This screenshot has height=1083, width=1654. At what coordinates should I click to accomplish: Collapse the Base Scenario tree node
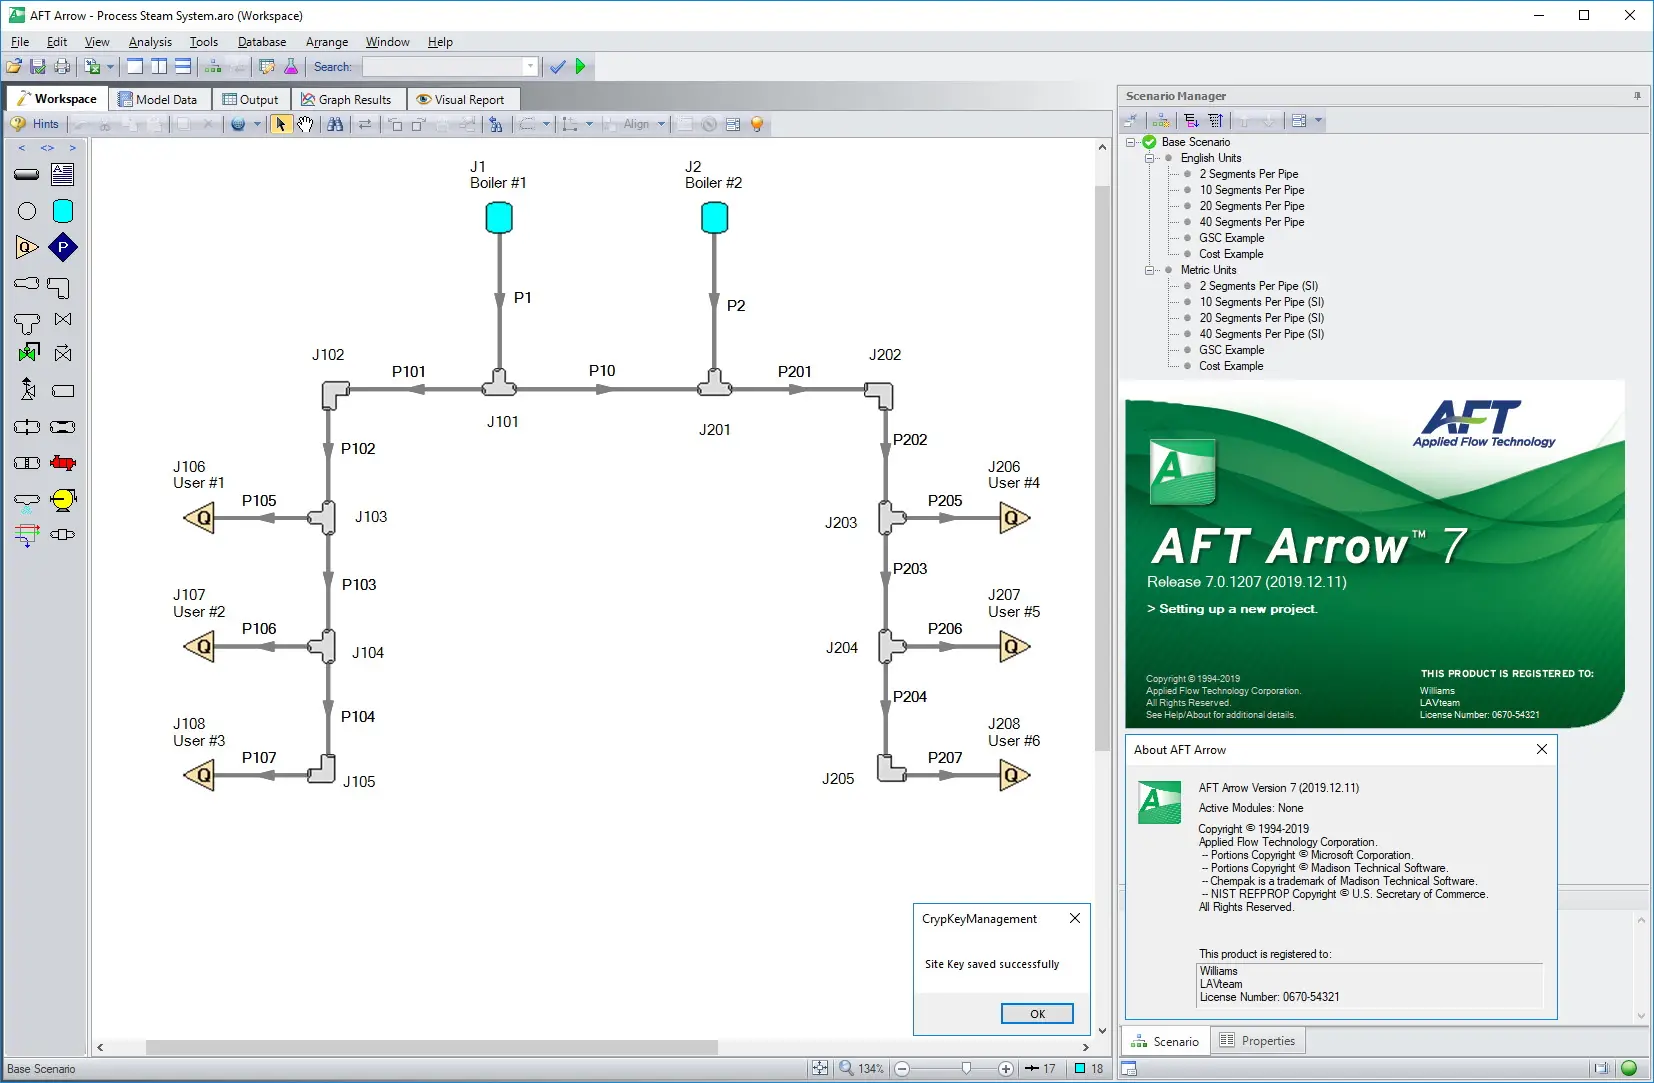1131,142
